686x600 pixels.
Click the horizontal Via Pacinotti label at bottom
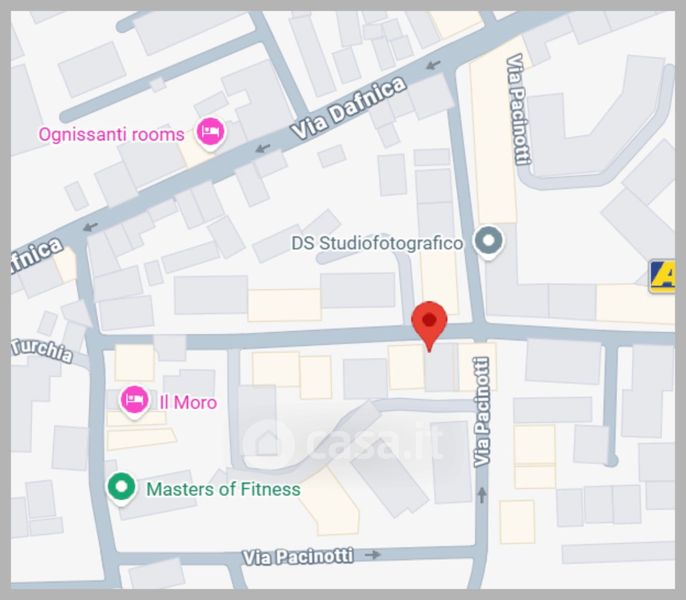[x=298, y=557]
